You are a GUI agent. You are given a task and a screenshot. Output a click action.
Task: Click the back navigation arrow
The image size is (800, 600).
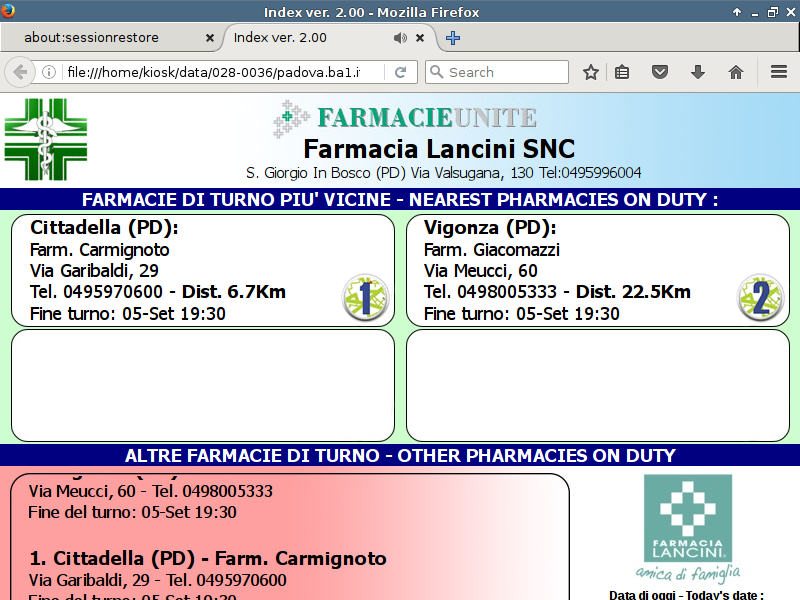19,72
